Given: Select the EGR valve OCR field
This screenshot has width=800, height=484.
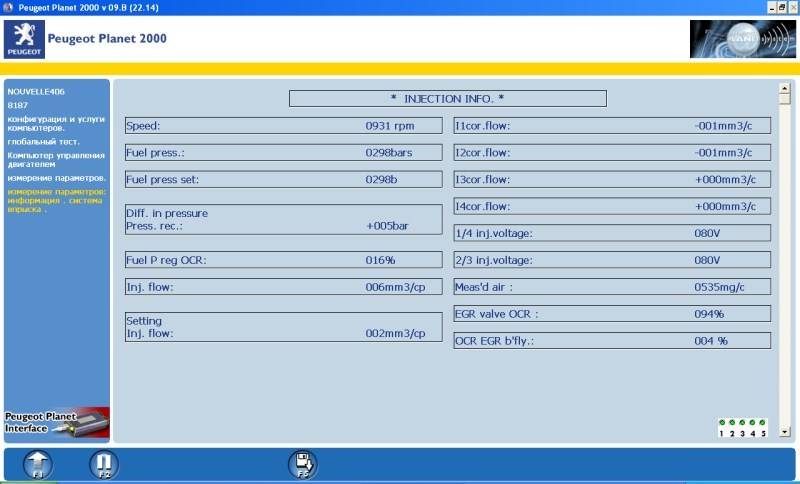Looking at the screenshot, I should tap(611, 314).
